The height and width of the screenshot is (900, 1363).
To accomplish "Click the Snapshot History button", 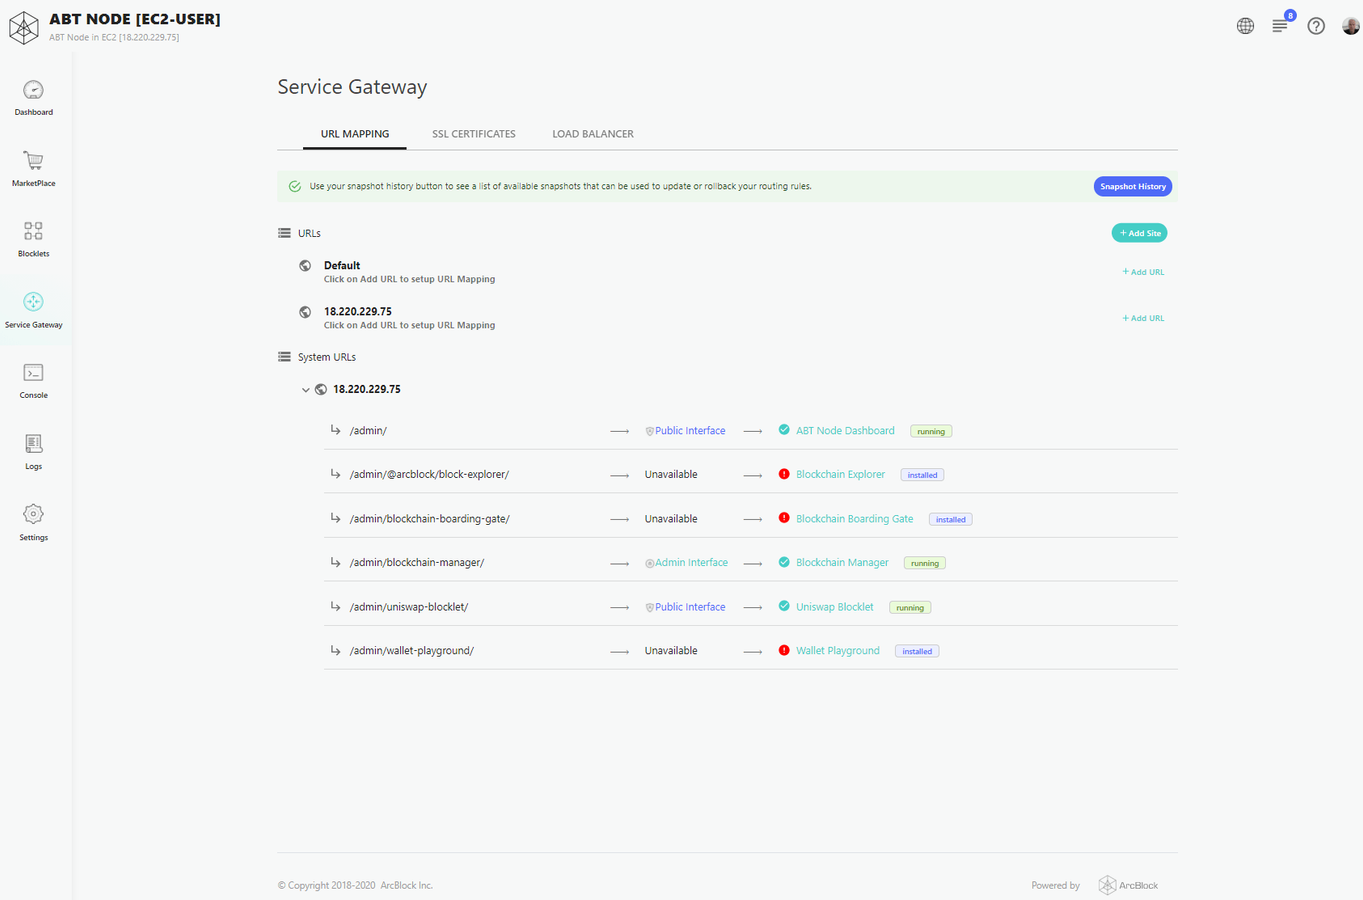I will pos(1132,187).
